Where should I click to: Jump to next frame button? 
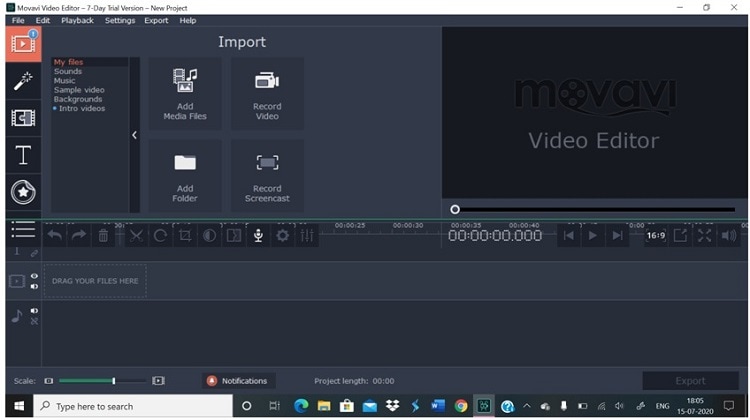click(x=618, y=235)
